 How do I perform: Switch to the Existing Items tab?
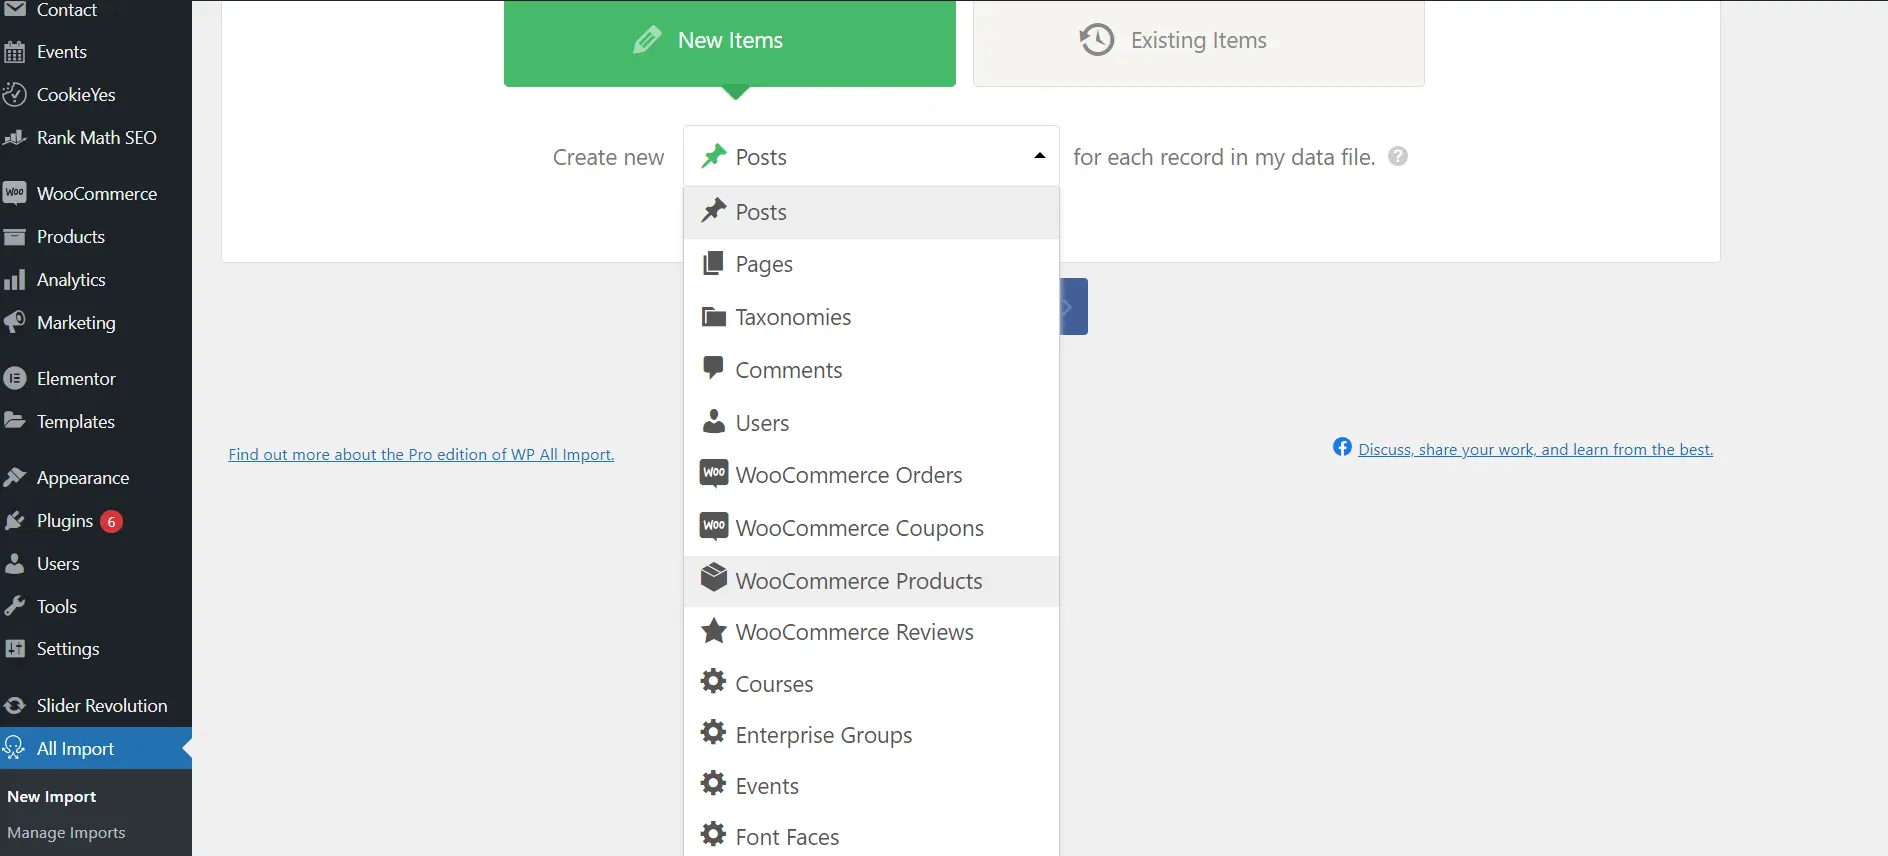pos(1199,42)
